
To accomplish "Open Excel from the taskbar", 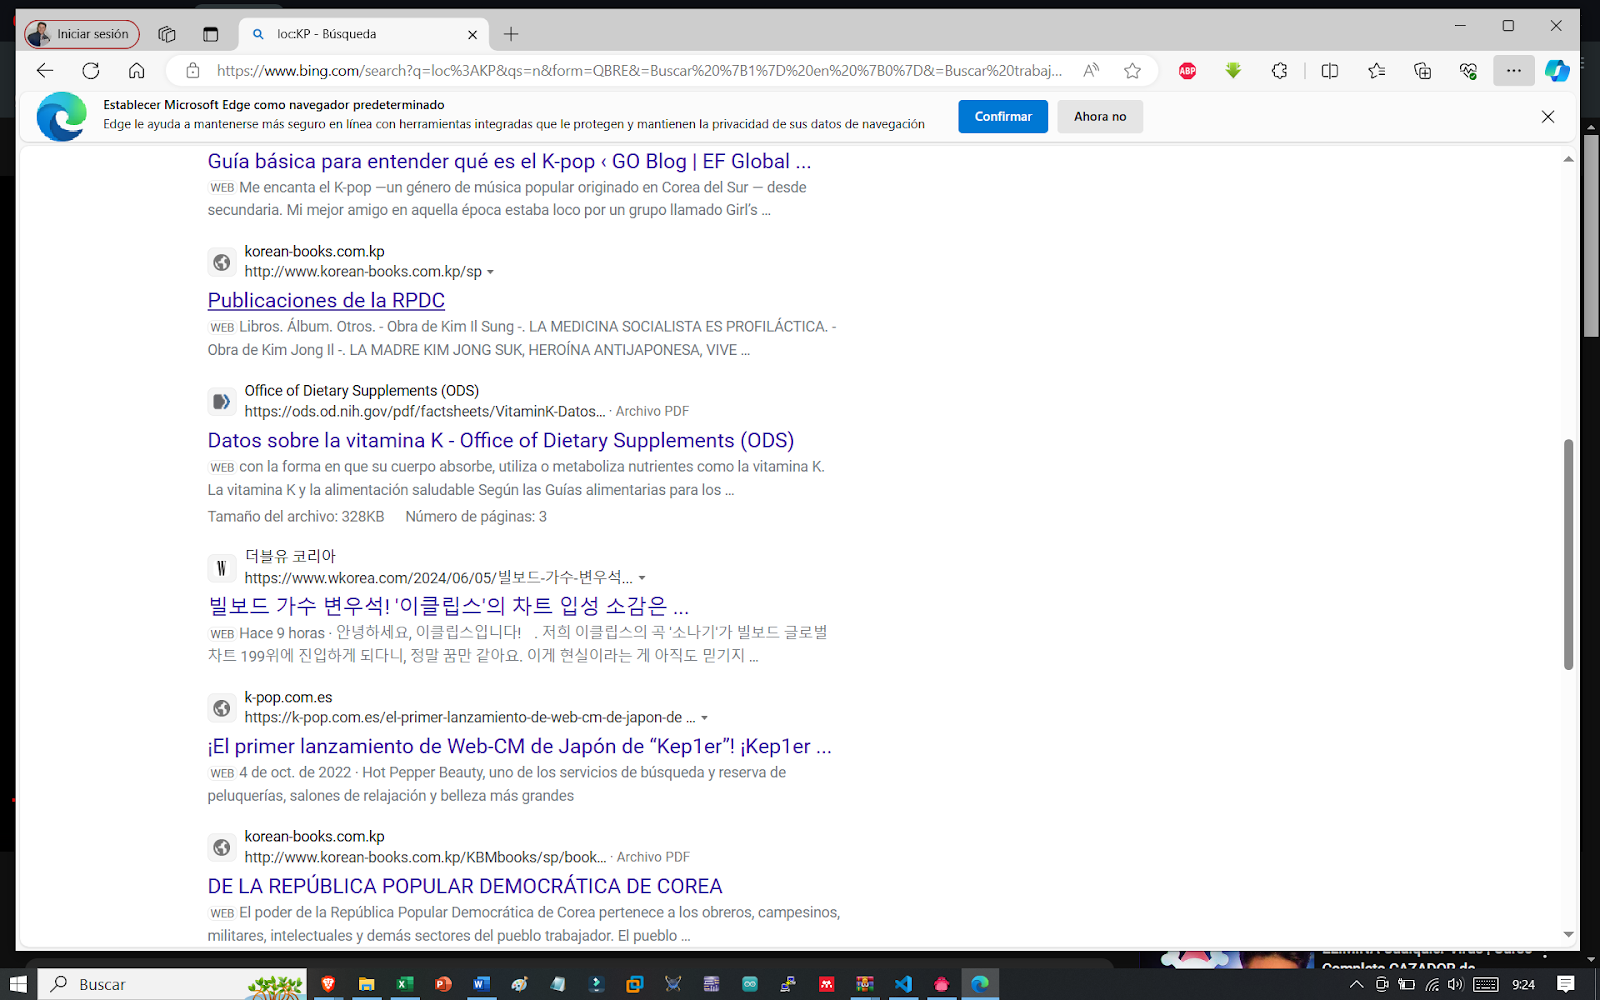I will (404, 984).
